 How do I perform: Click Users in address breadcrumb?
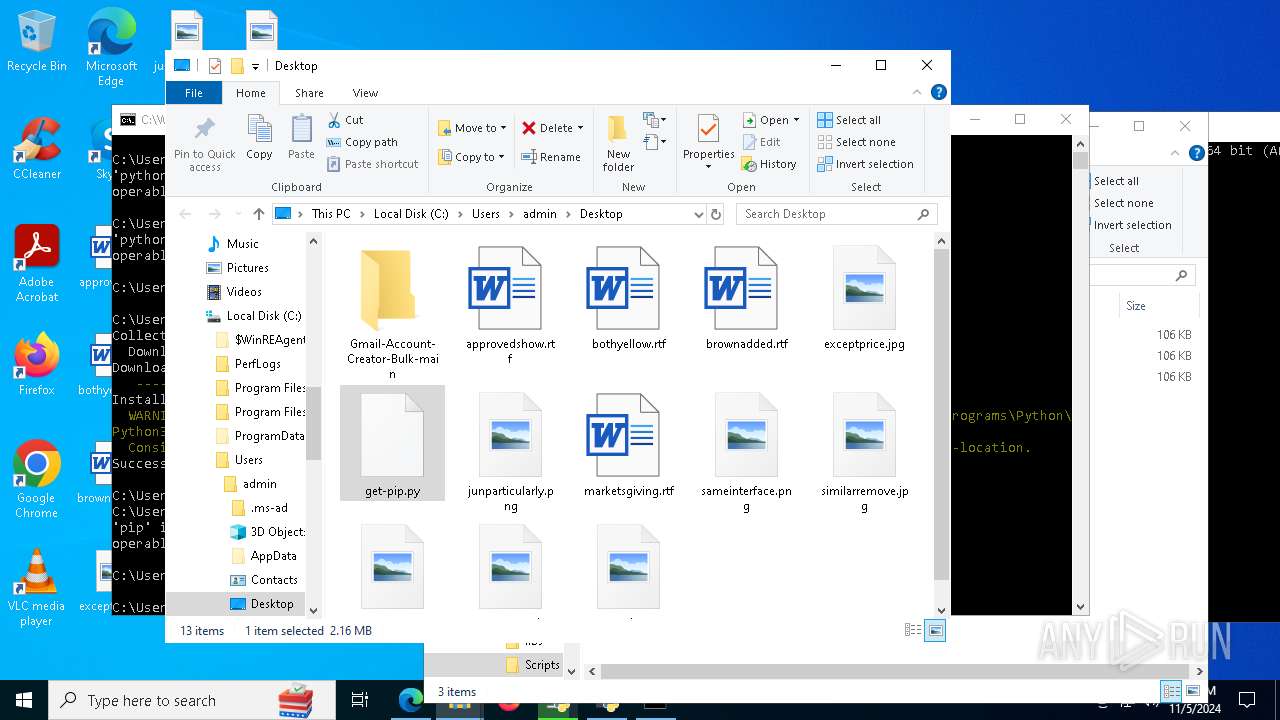(x=486, y=214)
